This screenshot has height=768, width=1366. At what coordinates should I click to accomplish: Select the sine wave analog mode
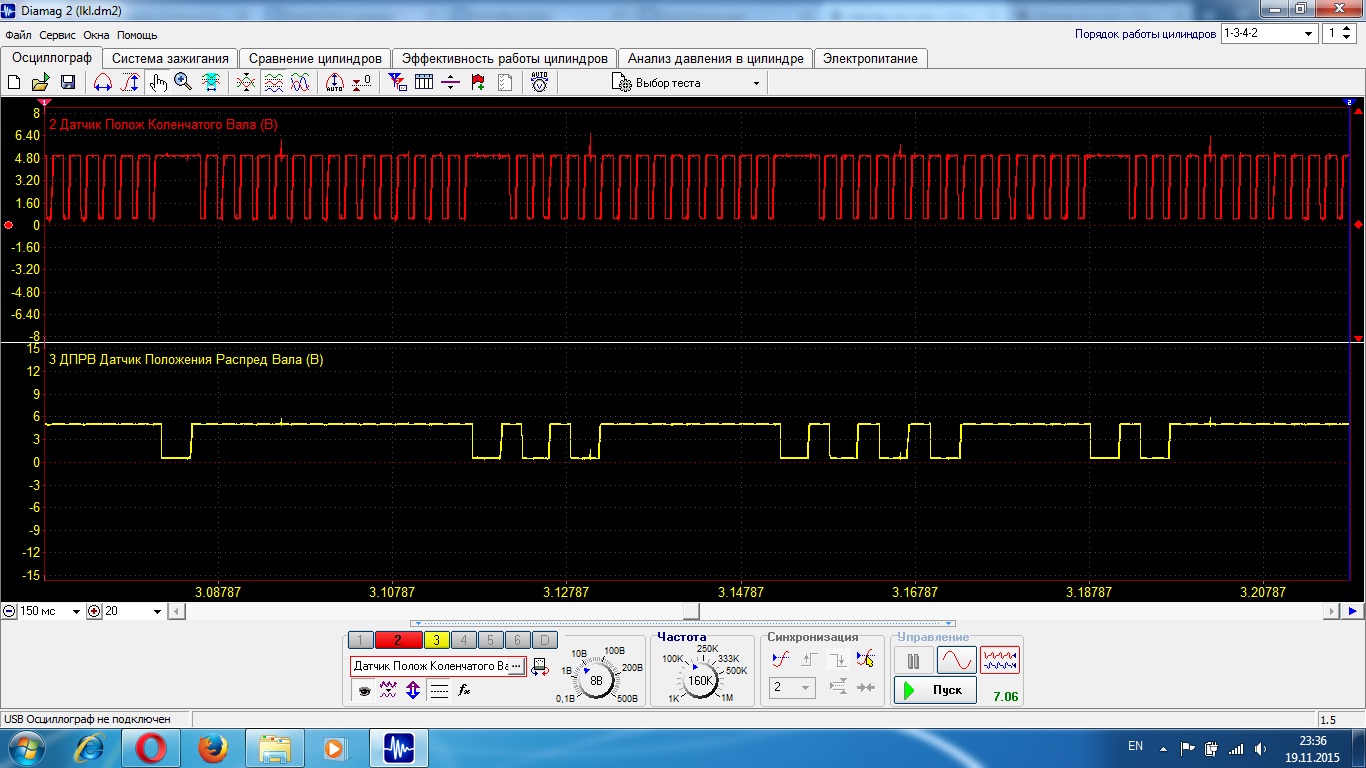[956, 660]
